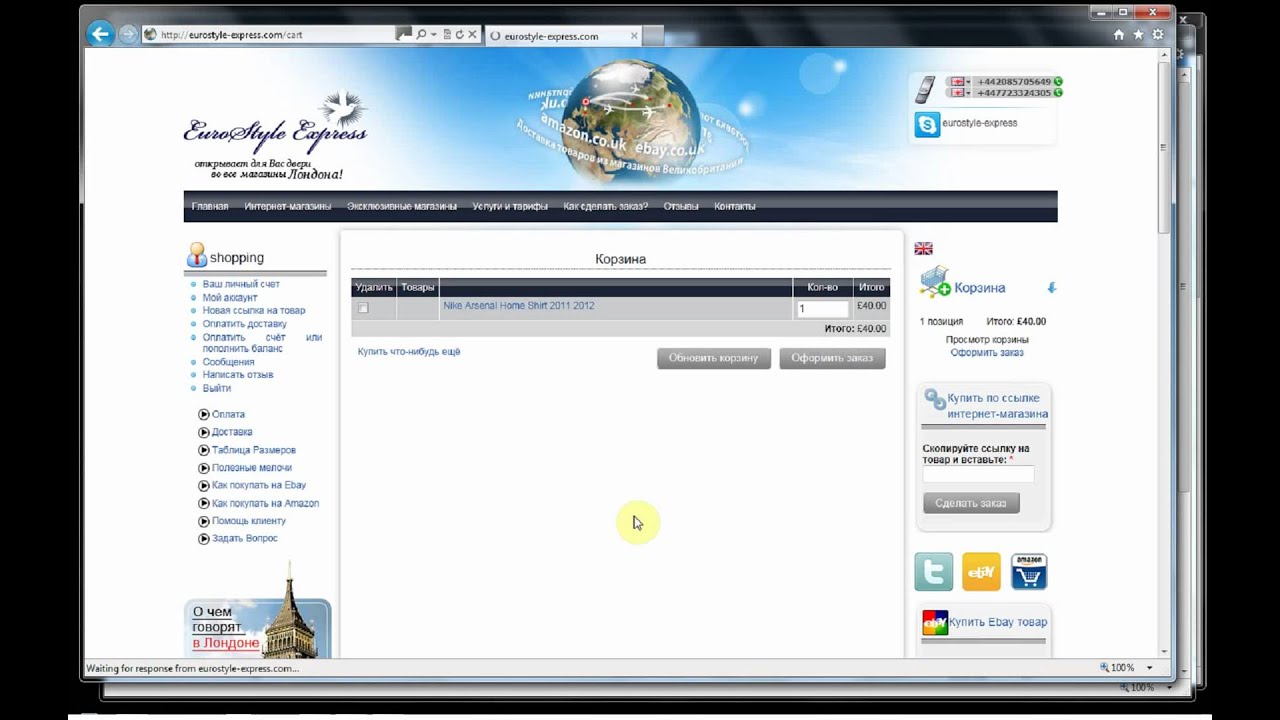Click the mobile phone icon near phone numbers
This screenshot has width=1280, height=720.
tap(925, 89)
